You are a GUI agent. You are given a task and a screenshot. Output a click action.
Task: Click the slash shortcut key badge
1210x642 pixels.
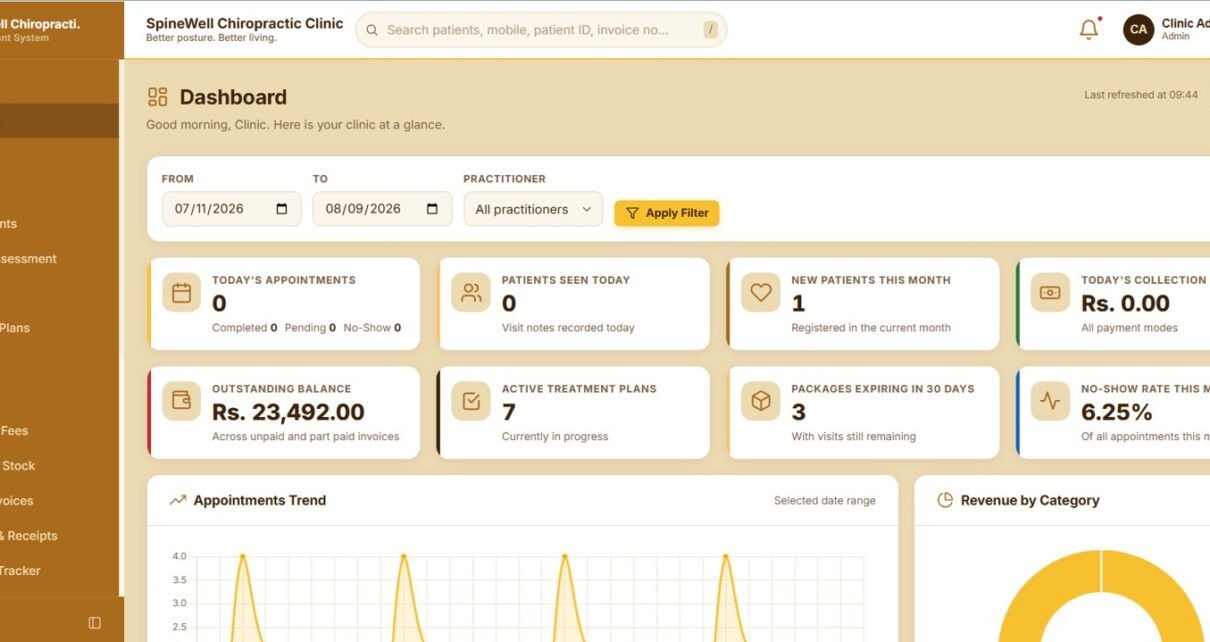(711, 30)
